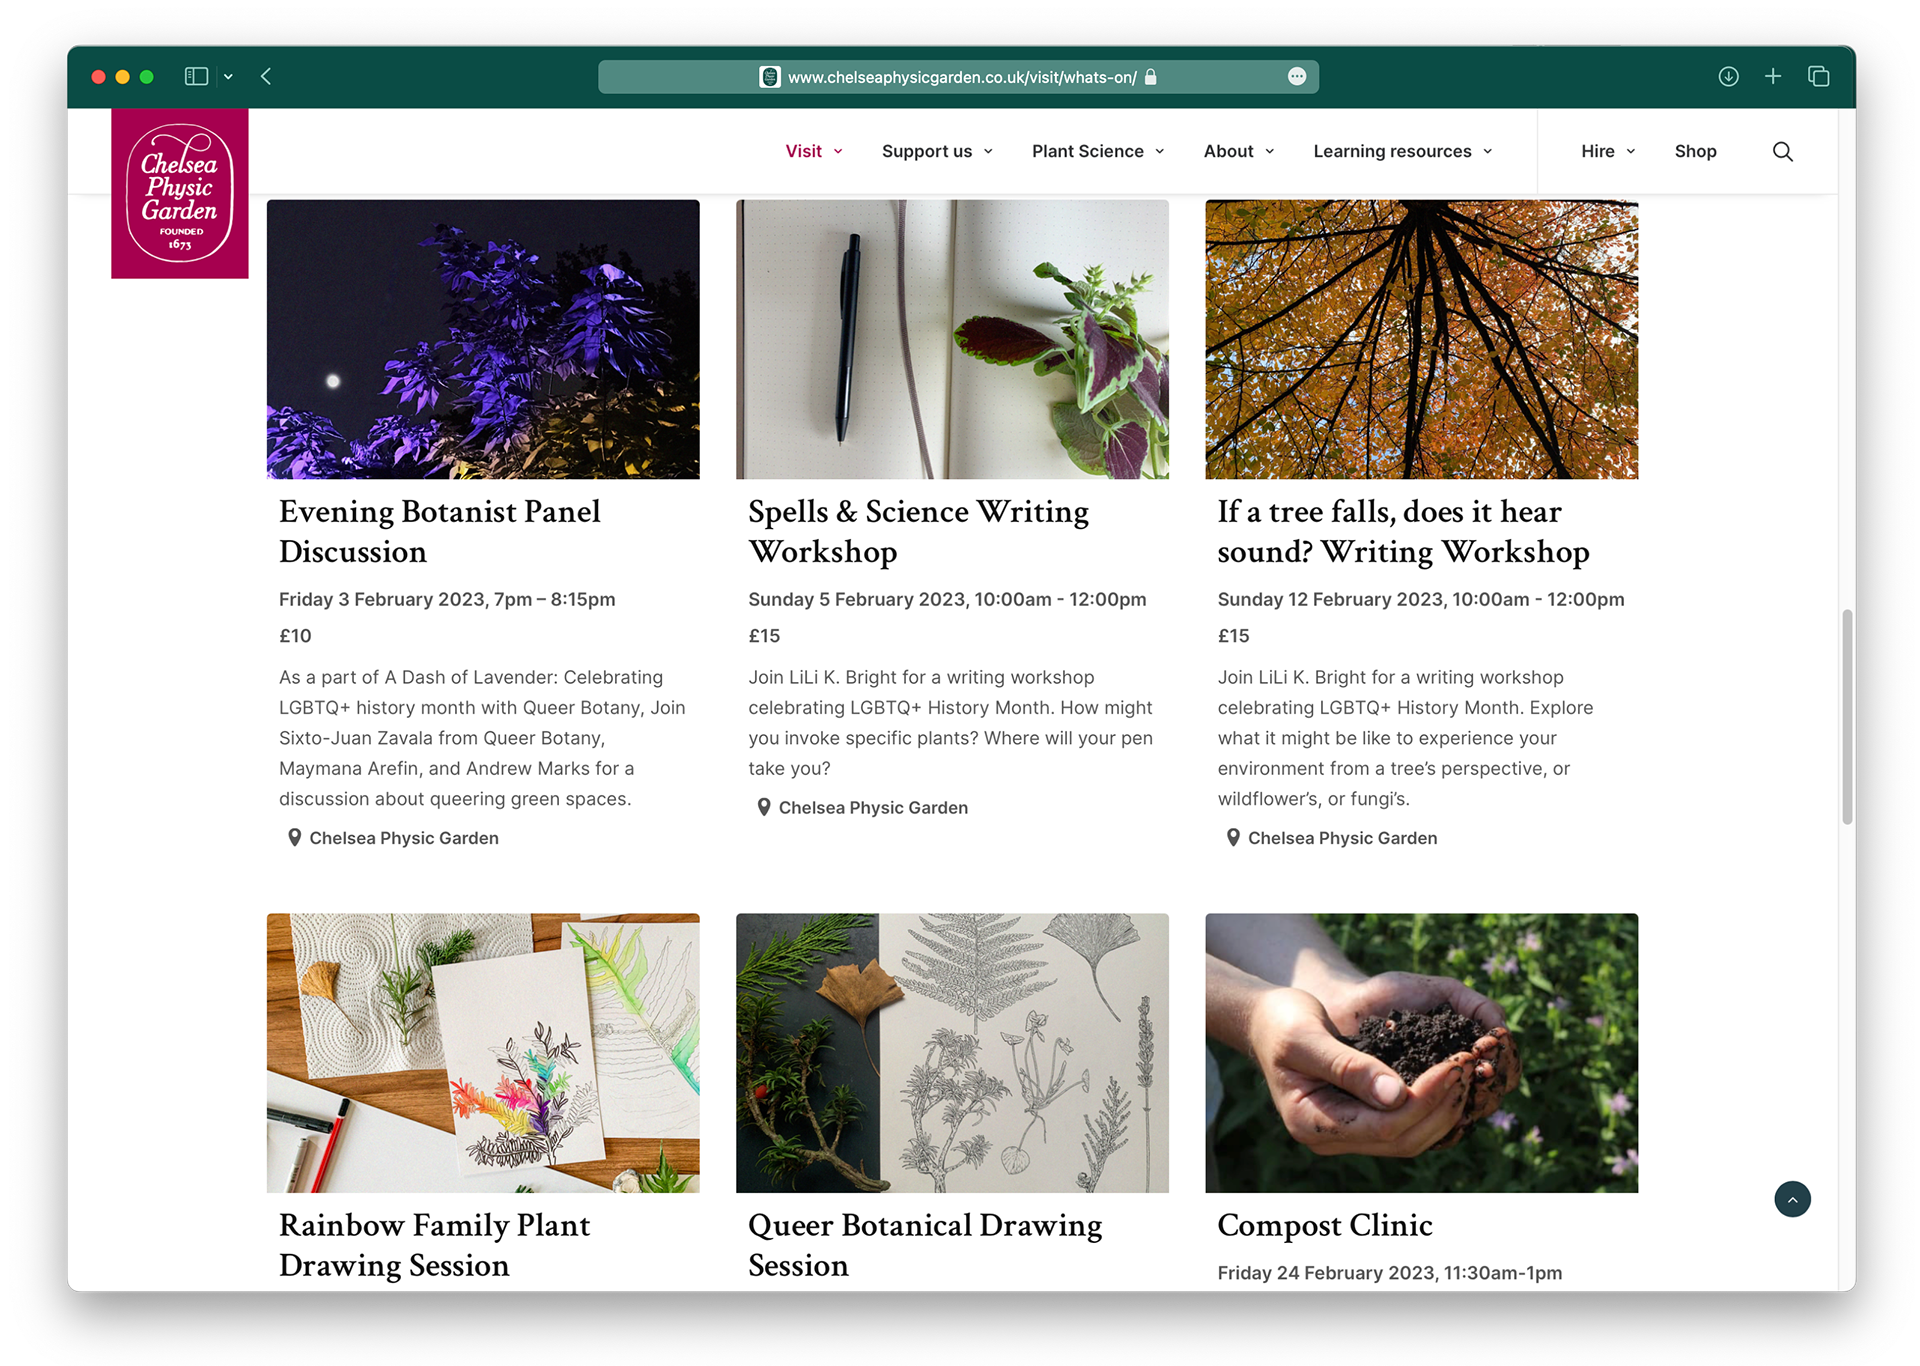Open the Chelsea Physic Garden logo homepage
The width and height of the screenshot is (1920, 1366).
180,193
